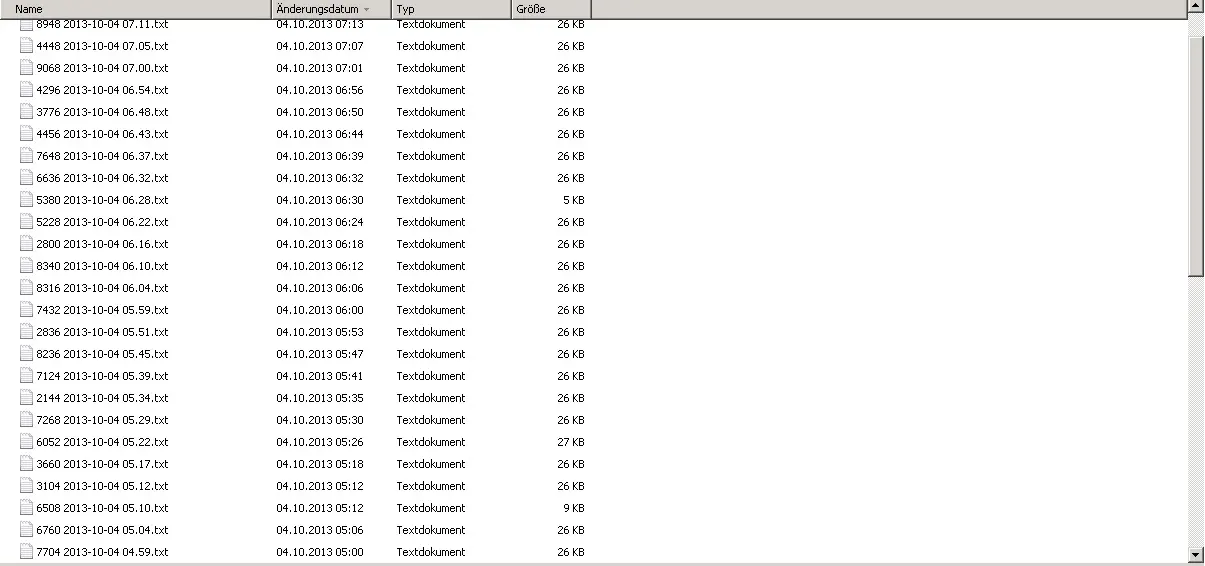Click text file icon of 7432 2013-10-04 05.59.txt
The image size is (1205, 566).
pos(27,310)
